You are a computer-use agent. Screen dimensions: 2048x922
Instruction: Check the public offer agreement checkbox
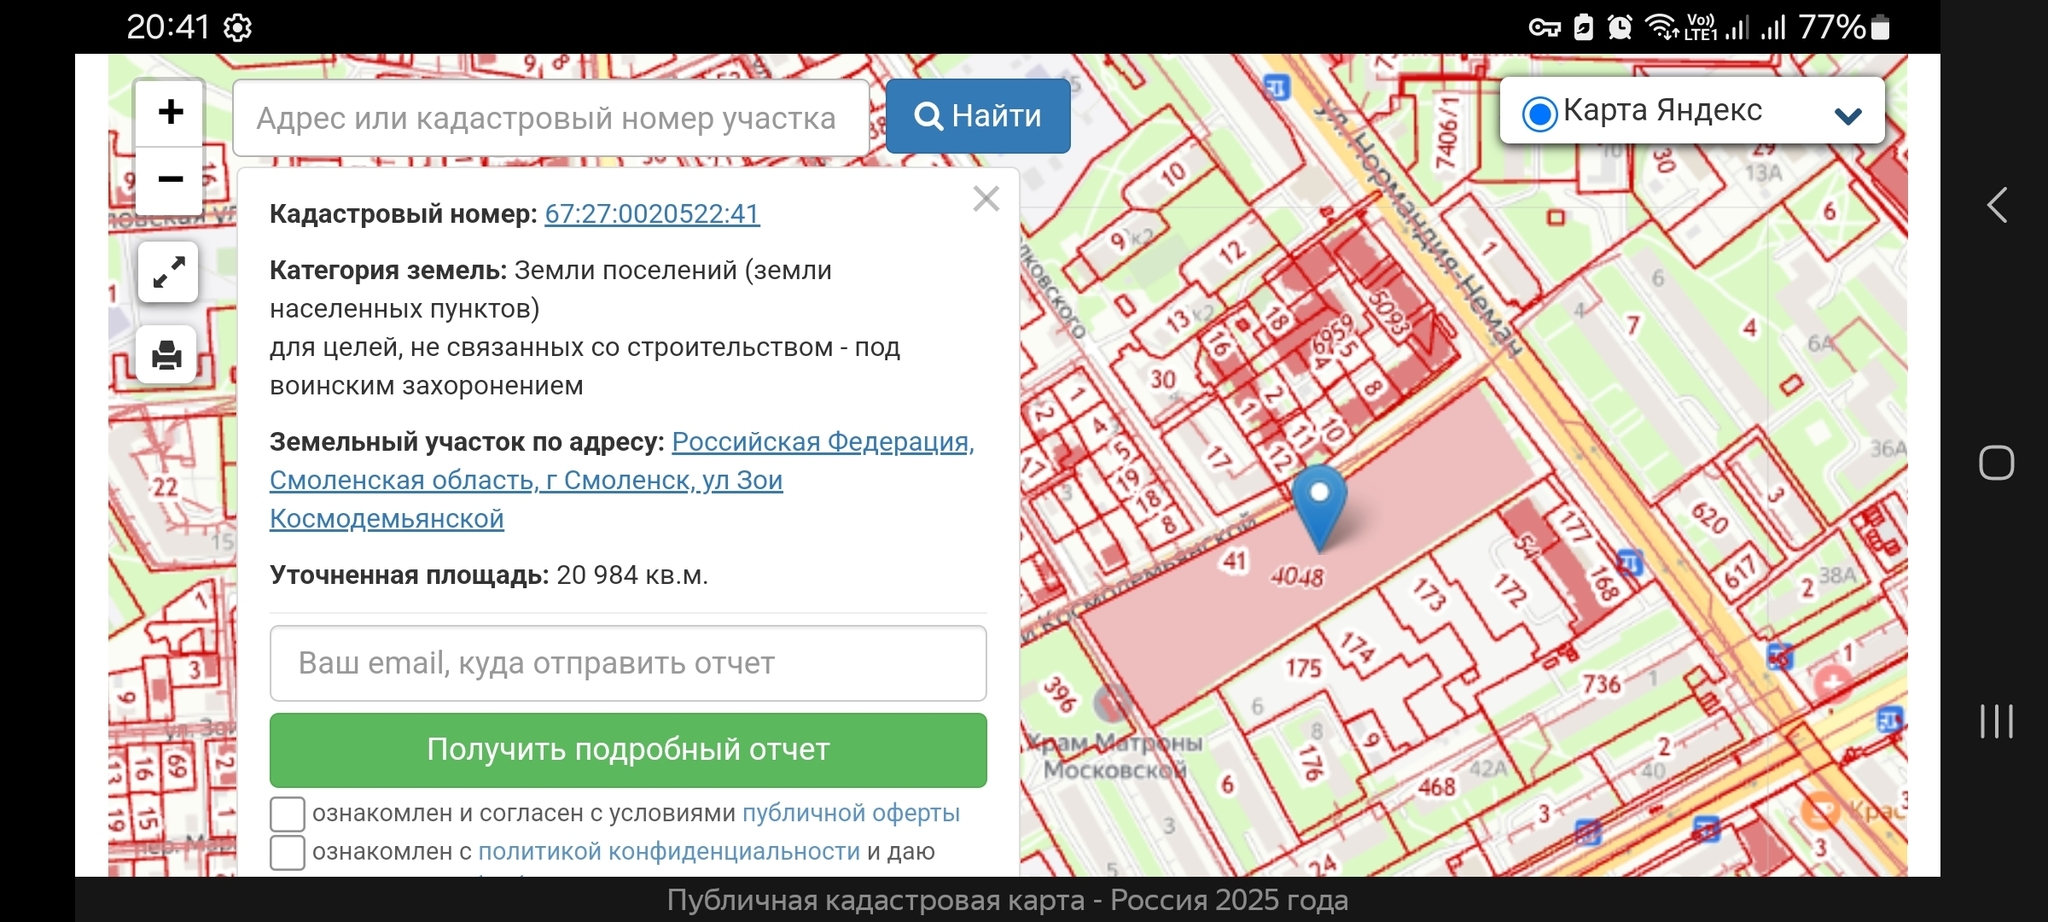click(x=288, y=814)
